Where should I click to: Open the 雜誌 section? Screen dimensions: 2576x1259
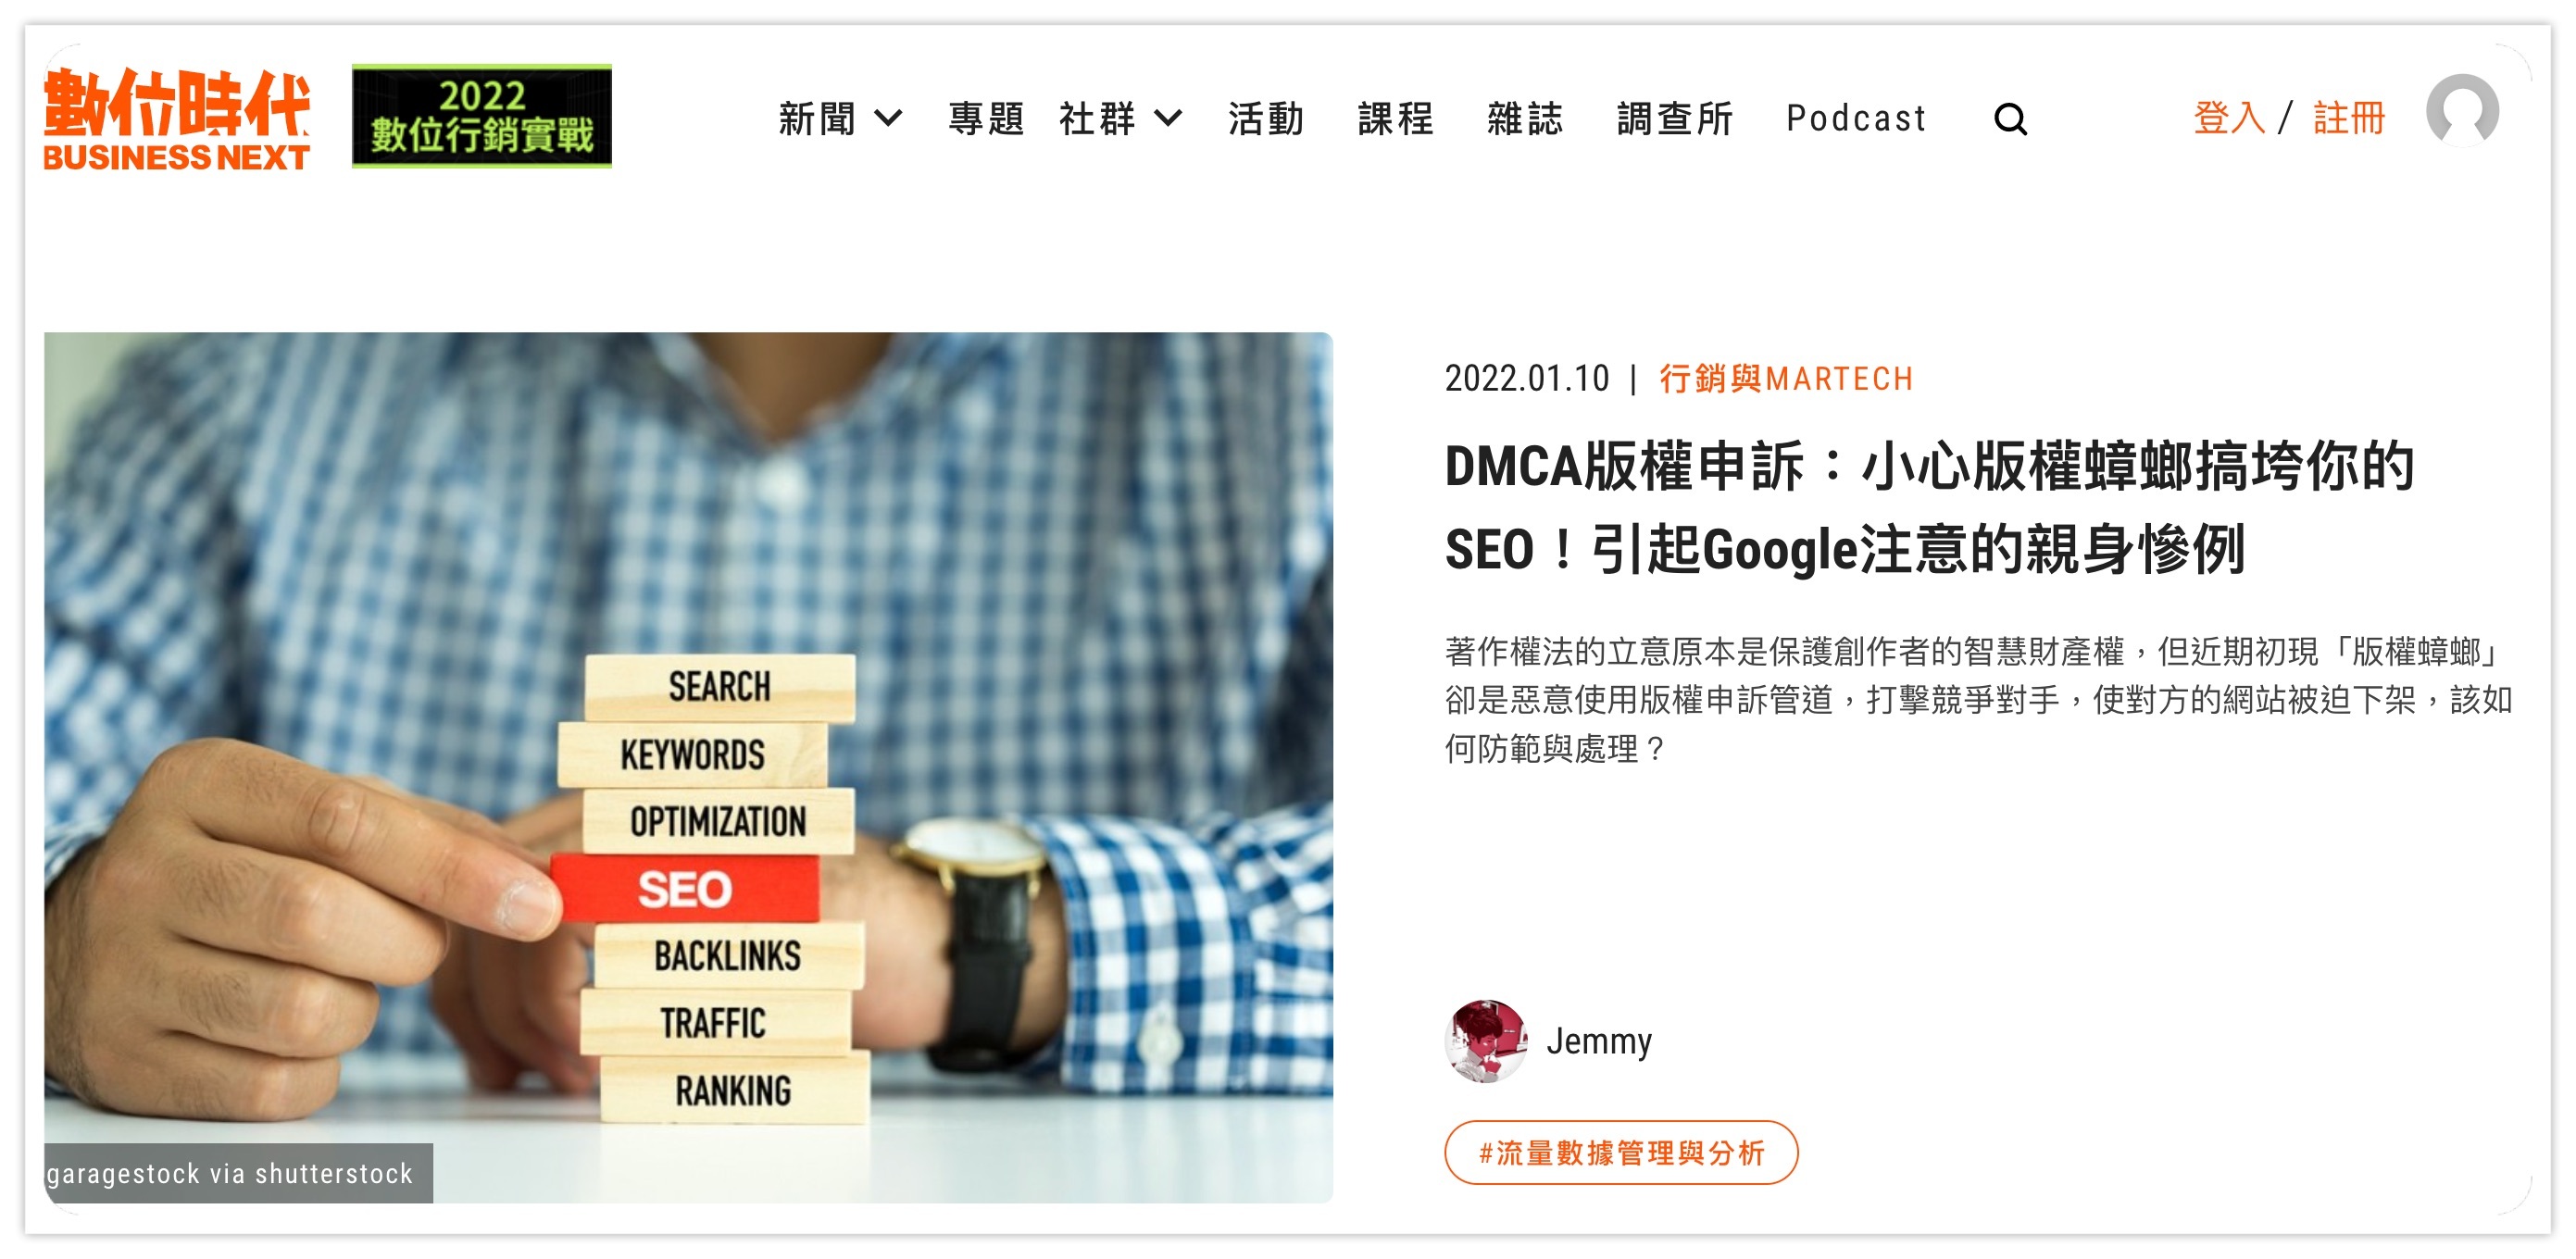(x=1525, y=118)
